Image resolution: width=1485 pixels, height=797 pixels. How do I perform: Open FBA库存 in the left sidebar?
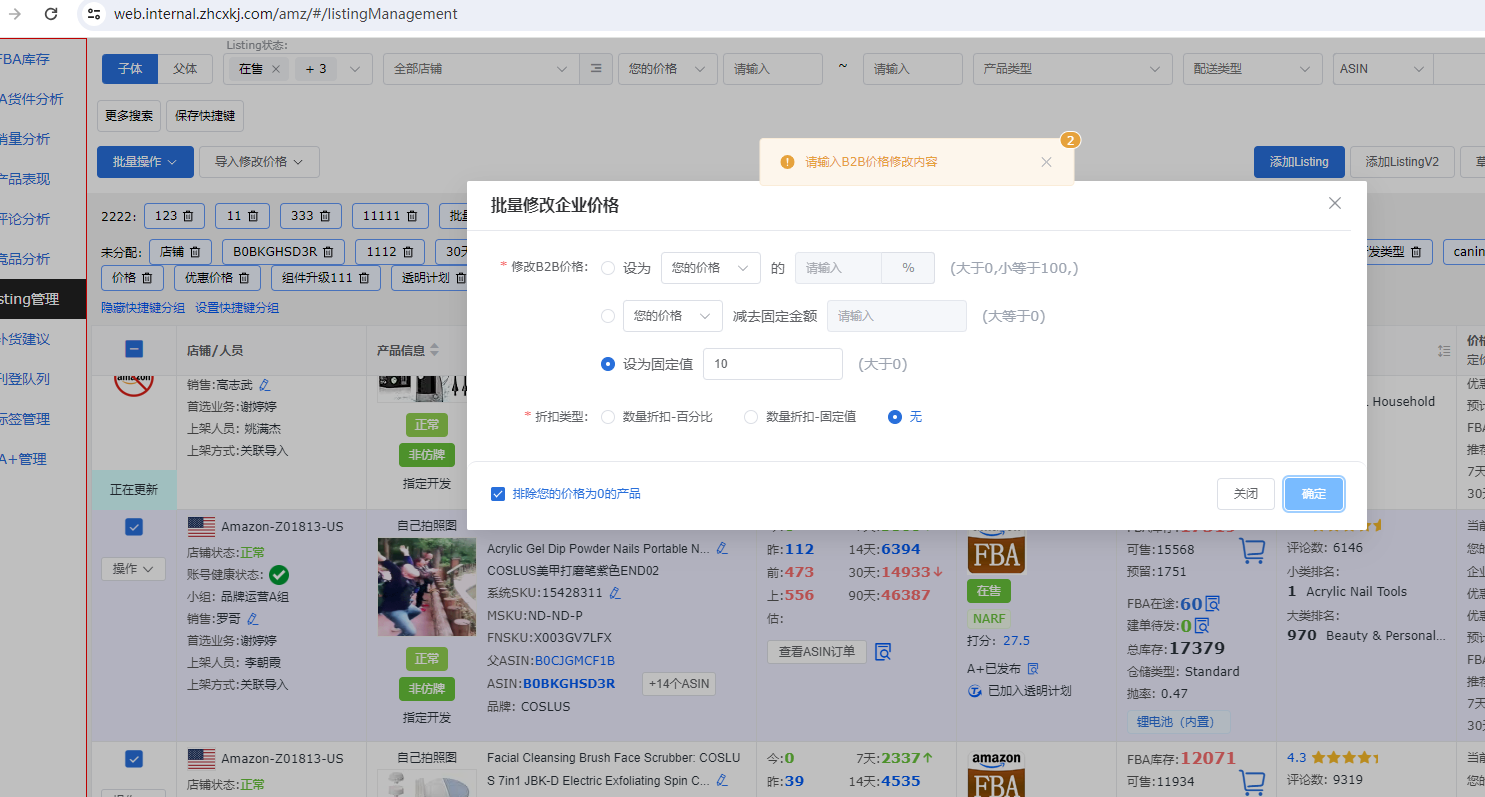point(24,59)
